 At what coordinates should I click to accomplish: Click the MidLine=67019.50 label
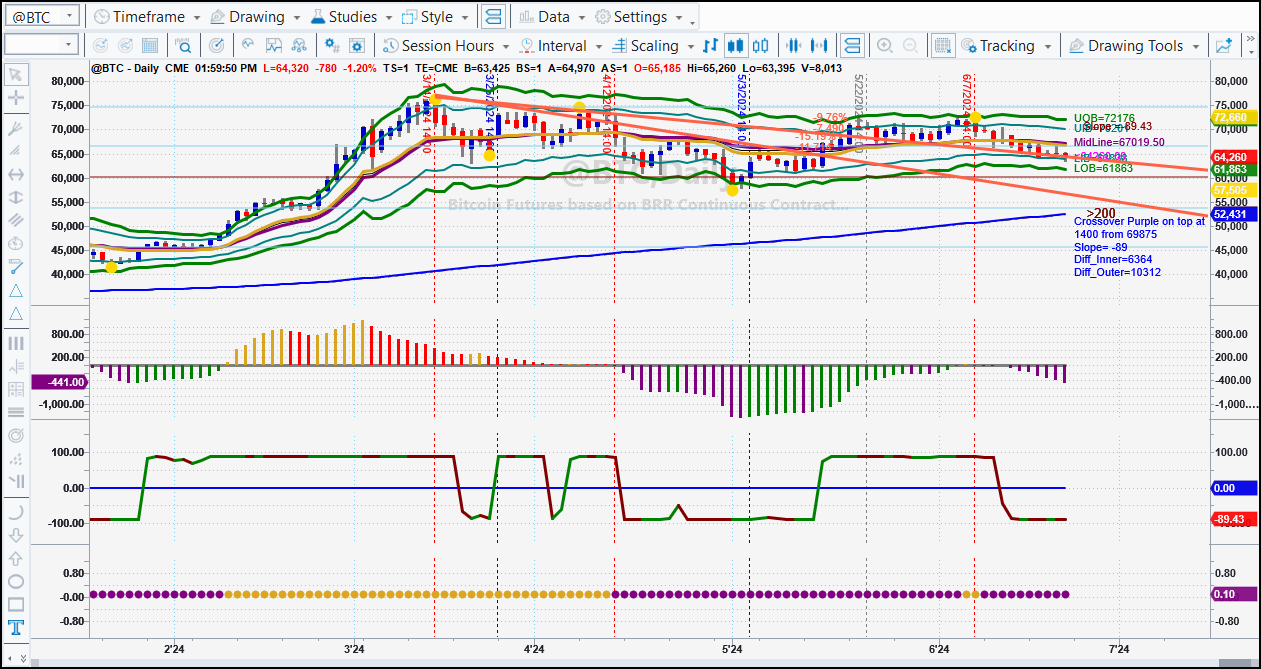tap(1120, 143)
